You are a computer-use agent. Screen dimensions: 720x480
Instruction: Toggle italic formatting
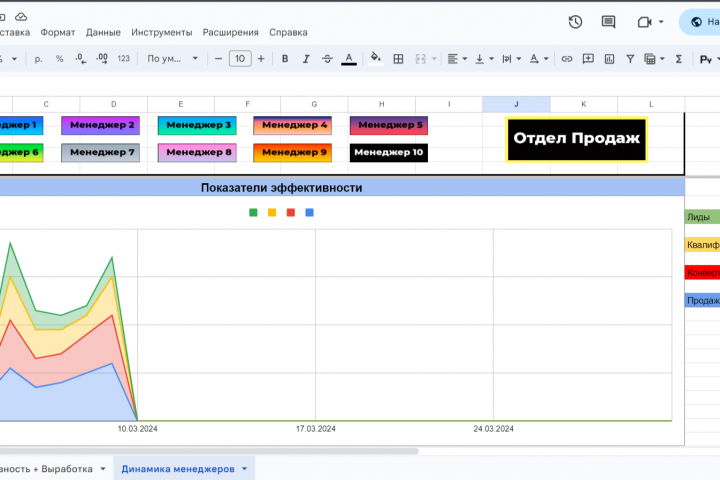305,59
